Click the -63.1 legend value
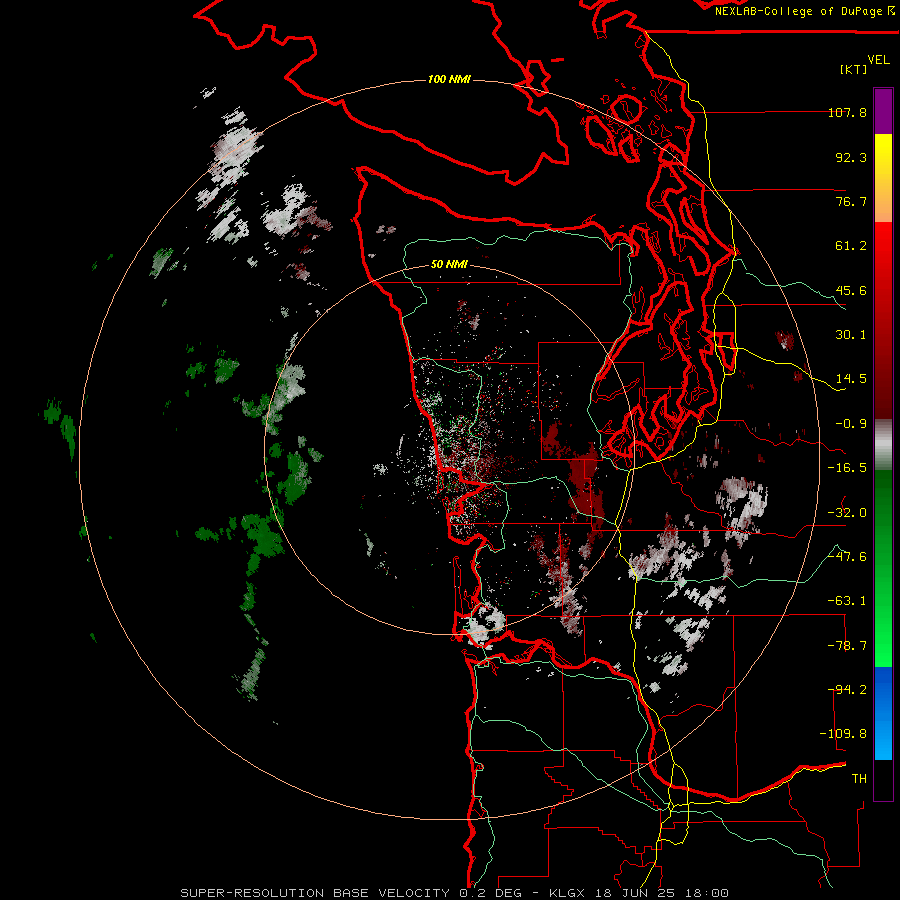 point(847,601)
